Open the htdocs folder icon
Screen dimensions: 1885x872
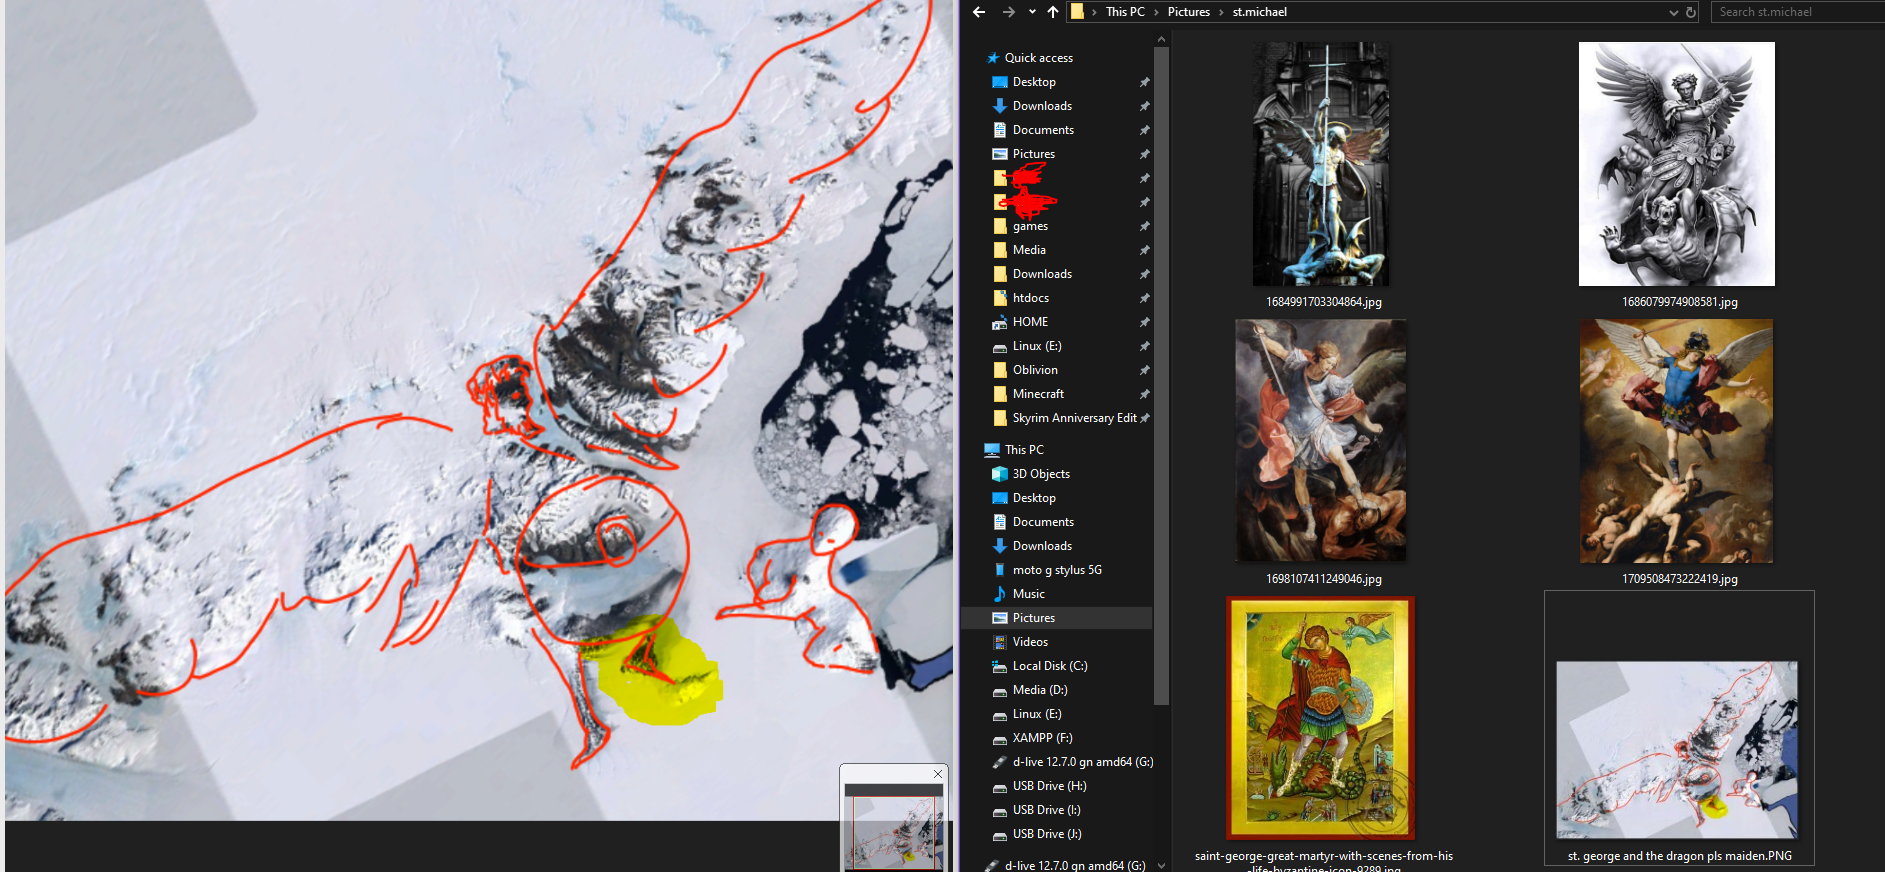[1000, 298]
